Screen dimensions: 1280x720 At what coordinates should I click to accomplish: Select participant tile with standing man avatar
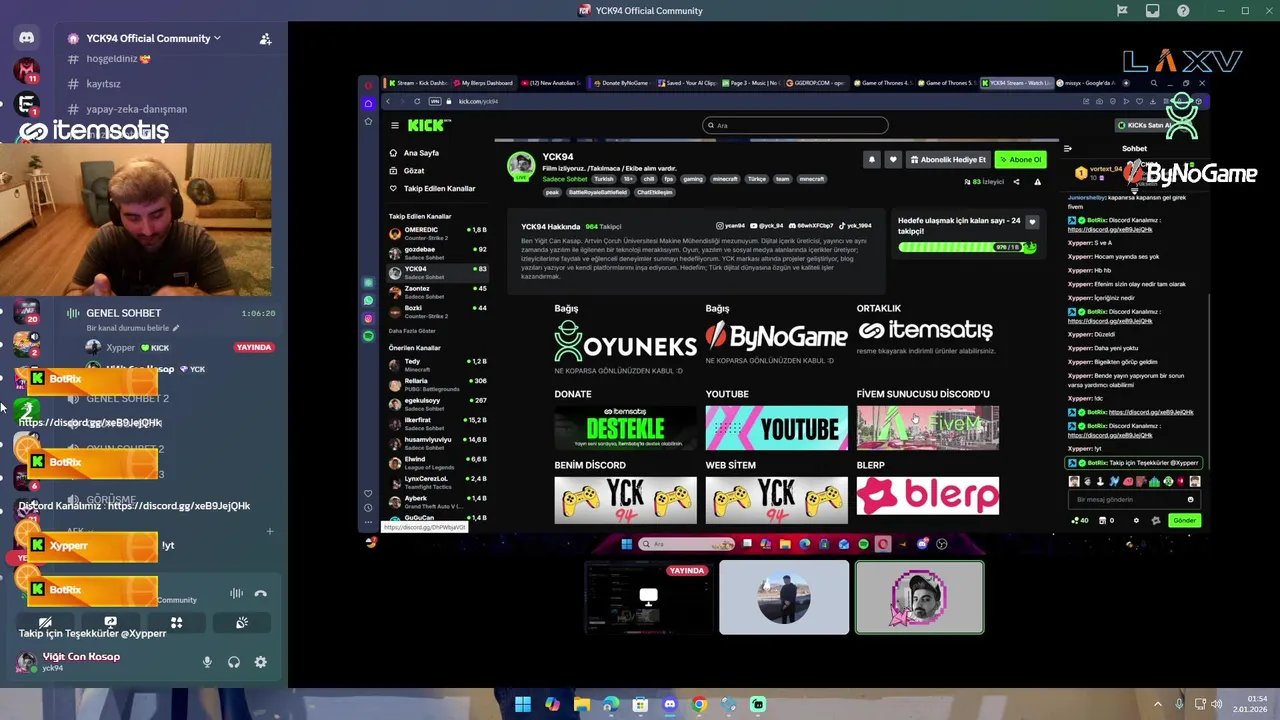(784, 597)
